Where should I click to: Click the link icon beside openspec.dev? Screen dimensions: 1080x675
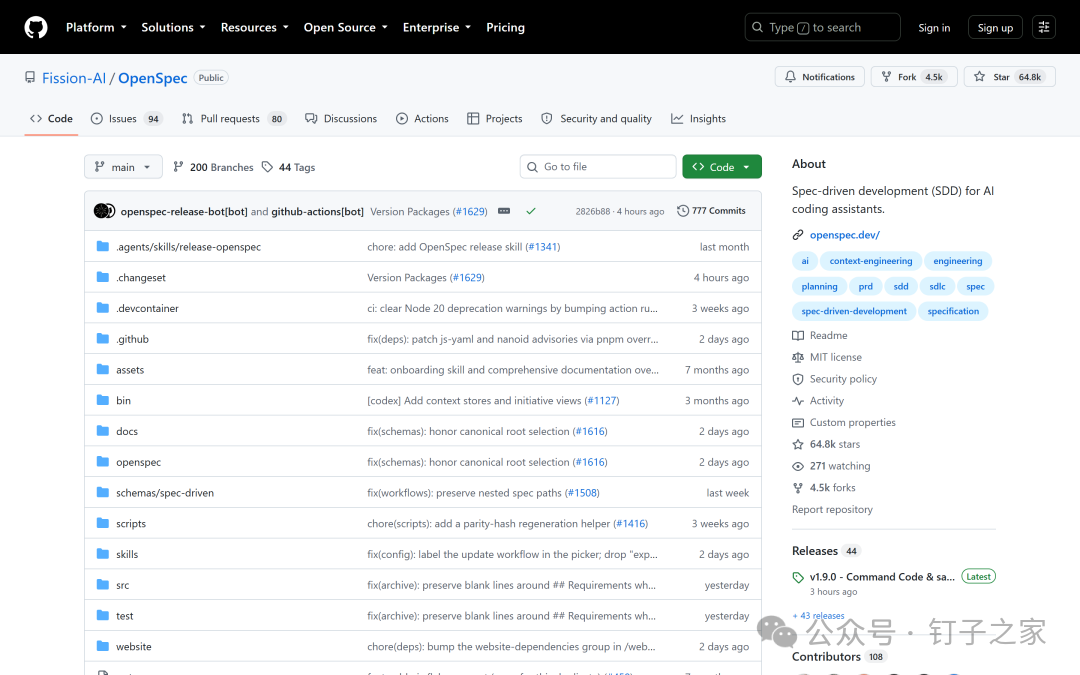pos(798,235)
